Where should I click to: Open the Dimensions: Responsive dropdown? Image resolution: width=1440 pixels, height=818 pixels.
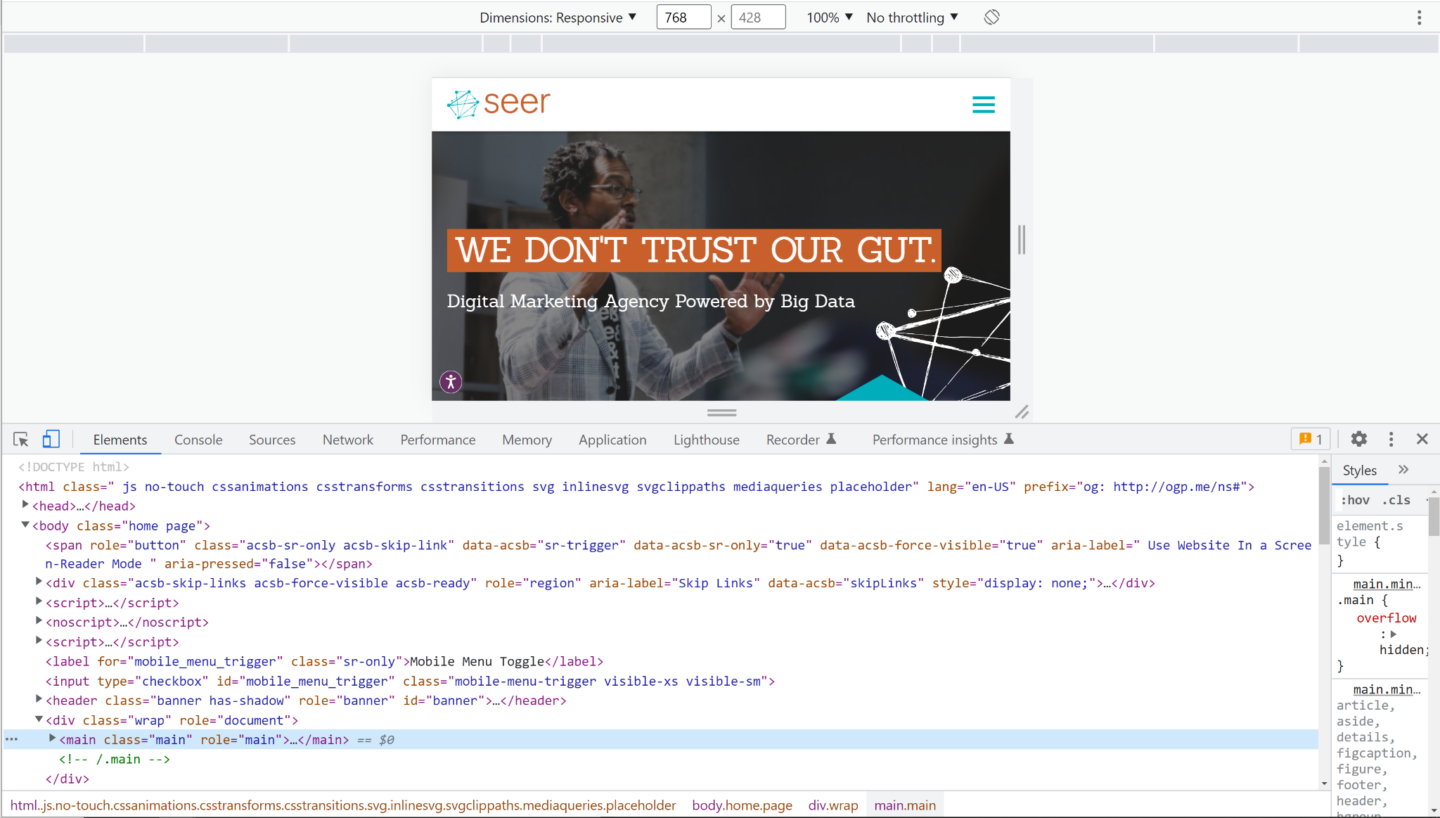[558, 17]
